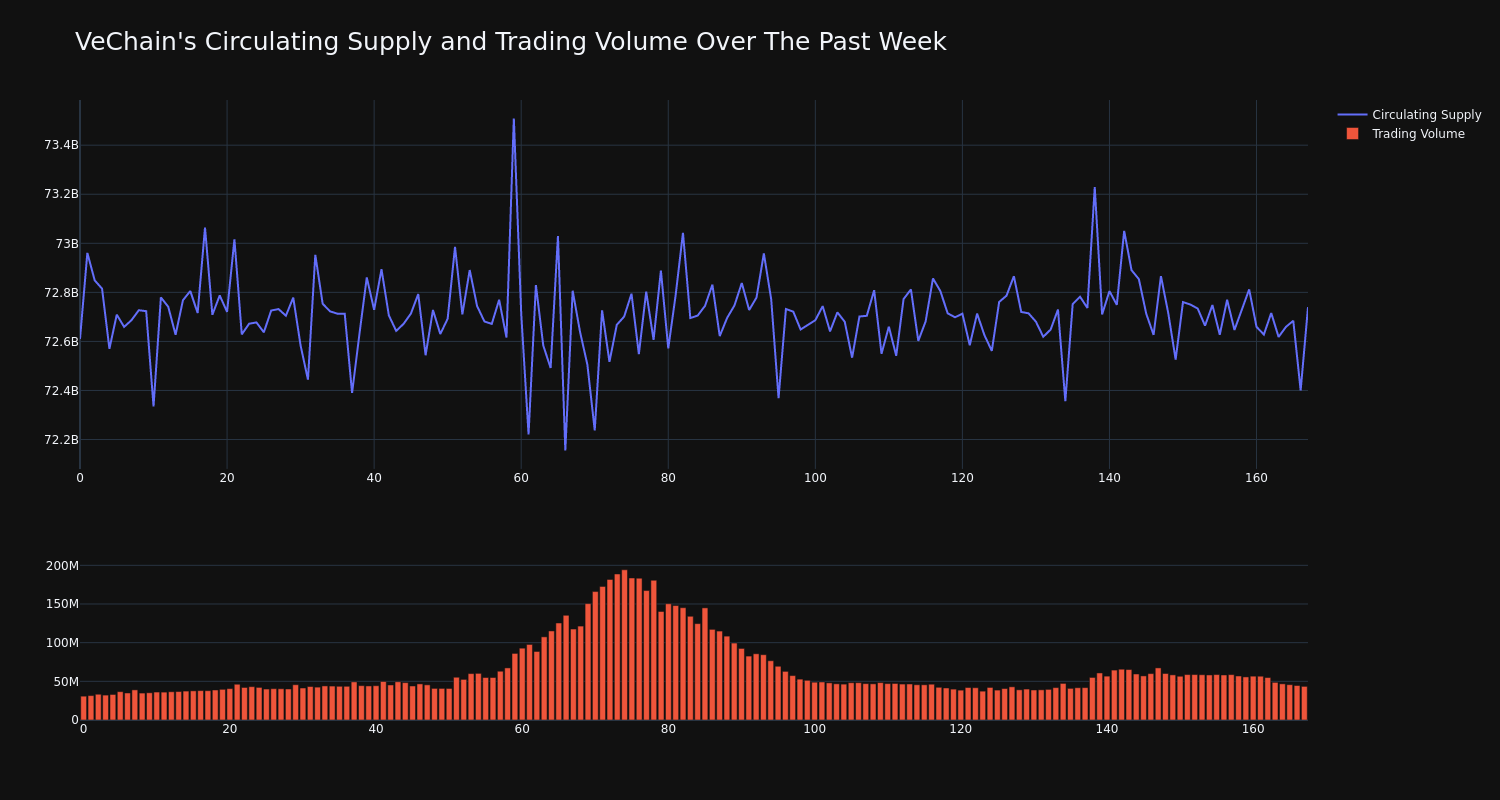1500x800 pixels.
Task: Click the 140 tick on lower x-axis
Action: [x=1107, y=729]
